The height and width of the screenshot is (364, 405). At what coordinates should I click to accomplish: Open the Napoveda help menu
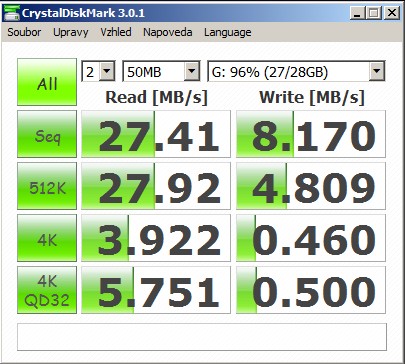point(168,32)
